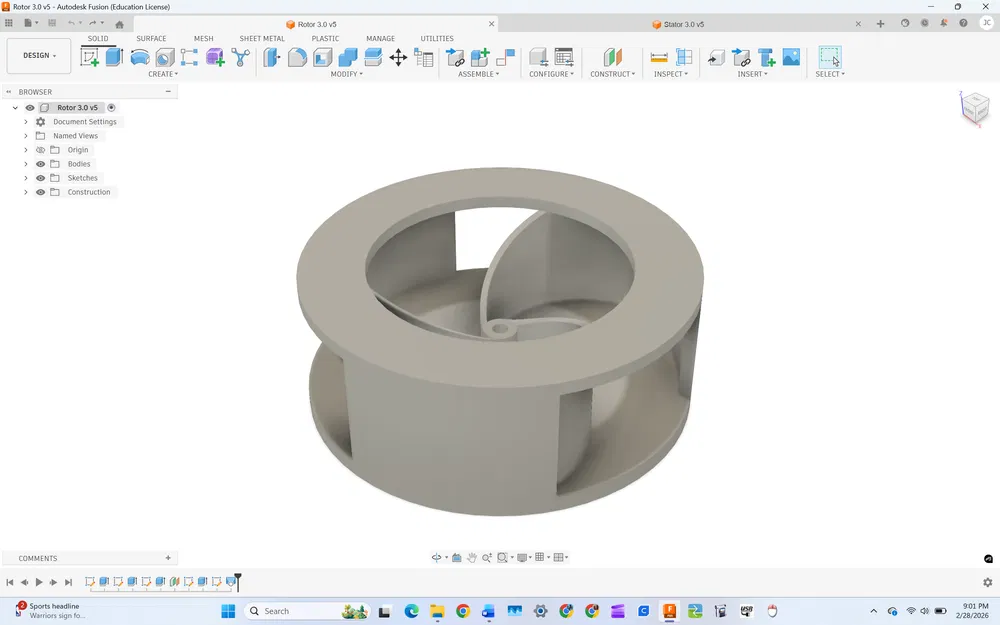Activate the Window Select tool
The image size is (1000, 625).
[830, 57]
